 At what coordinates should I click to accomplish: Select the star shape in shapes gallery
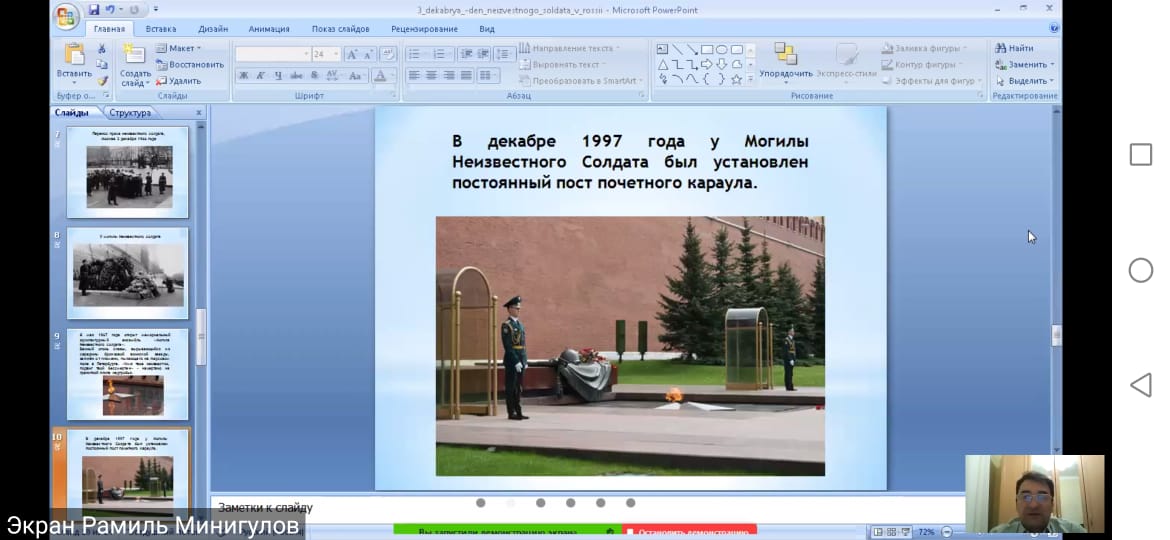[736, 80]
